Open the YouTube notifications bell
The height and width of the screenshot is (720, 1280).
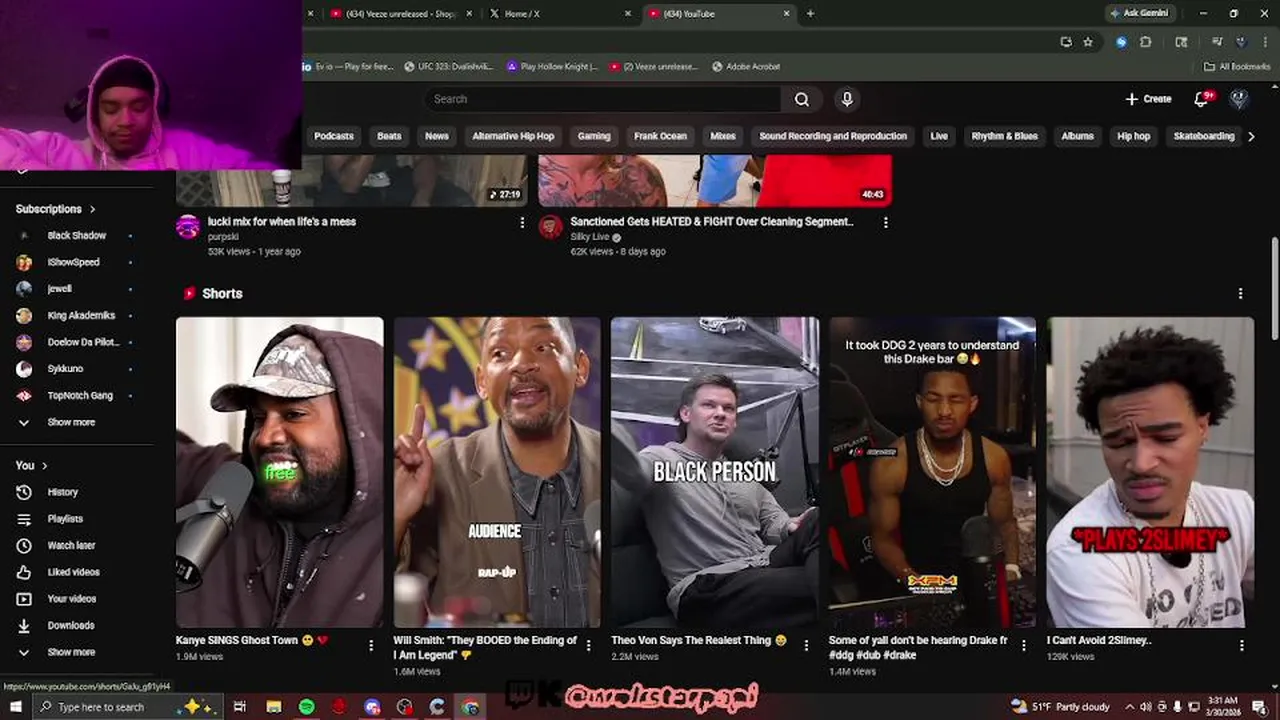point(1203,99)
